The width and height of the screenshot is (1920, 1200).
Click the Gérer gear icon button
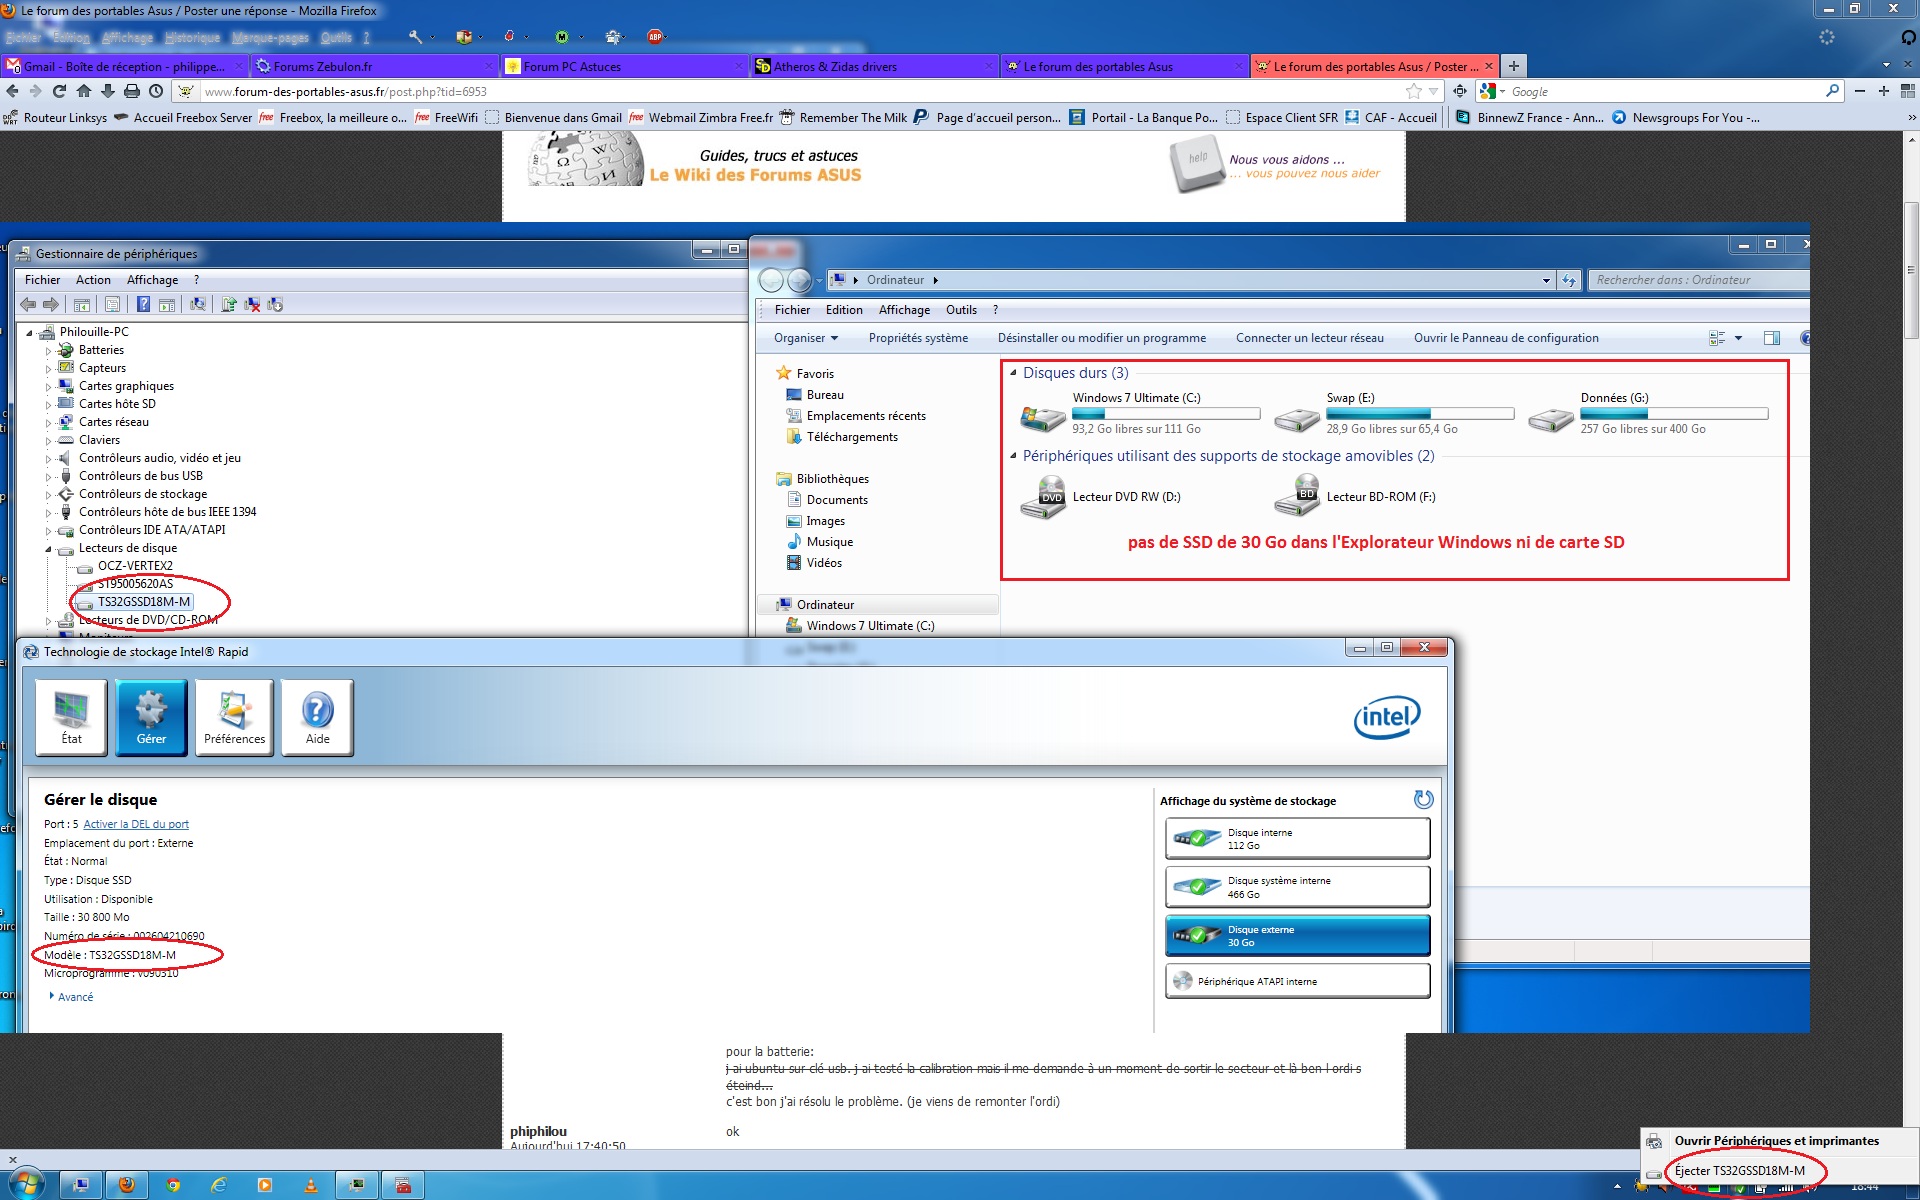tap(151, 716)
